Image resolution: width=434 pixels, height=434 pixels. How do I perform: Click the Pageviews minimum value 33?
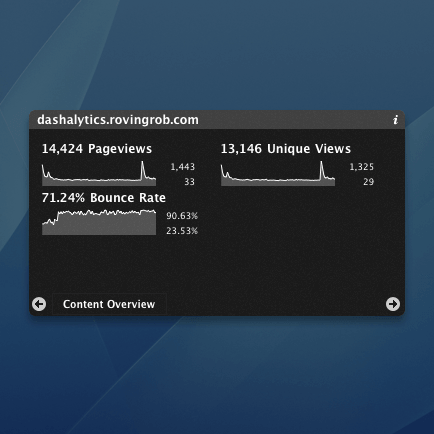189,182
